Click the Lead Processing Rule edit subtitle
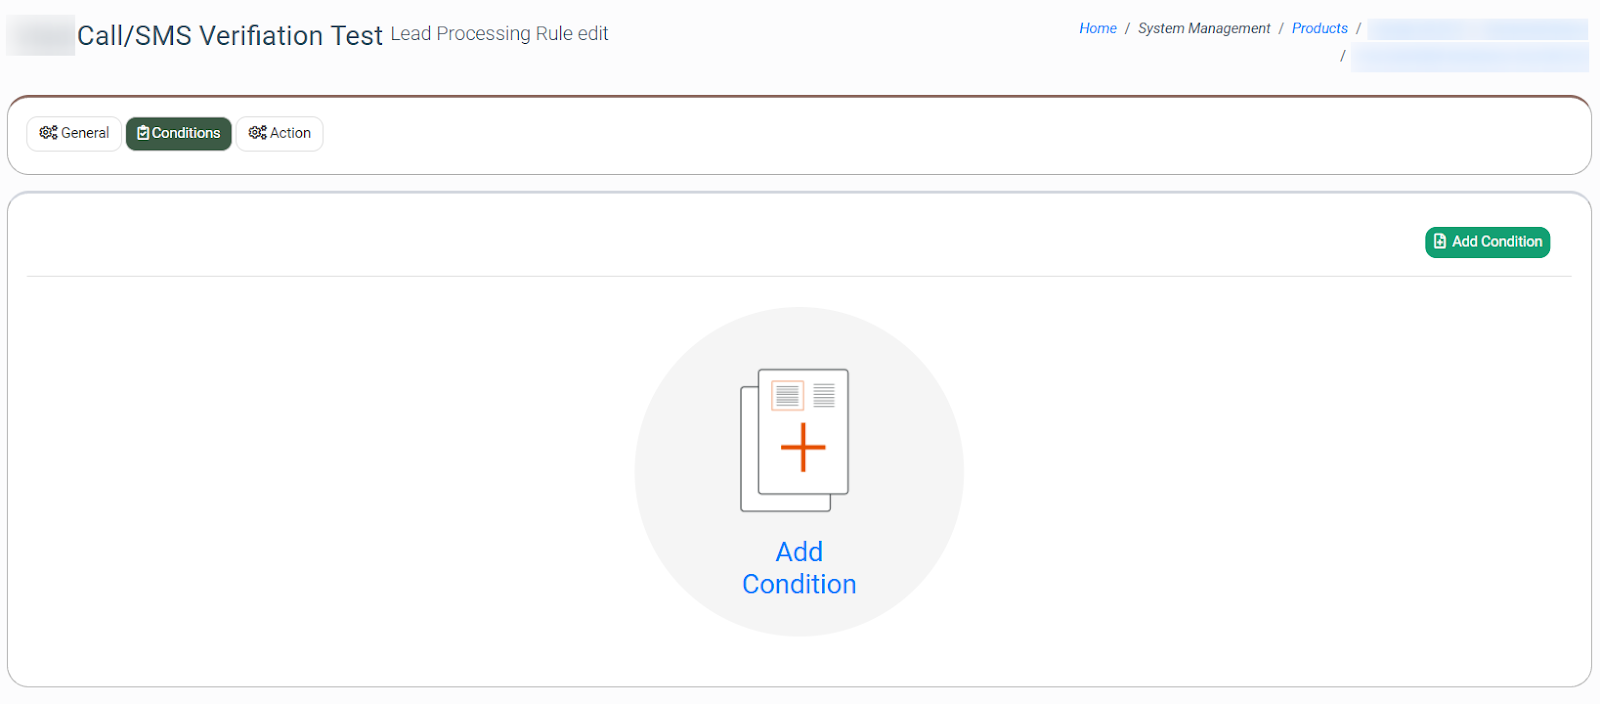The height and width of the screenshot is (704, 1600). click(x=499, y=34)
